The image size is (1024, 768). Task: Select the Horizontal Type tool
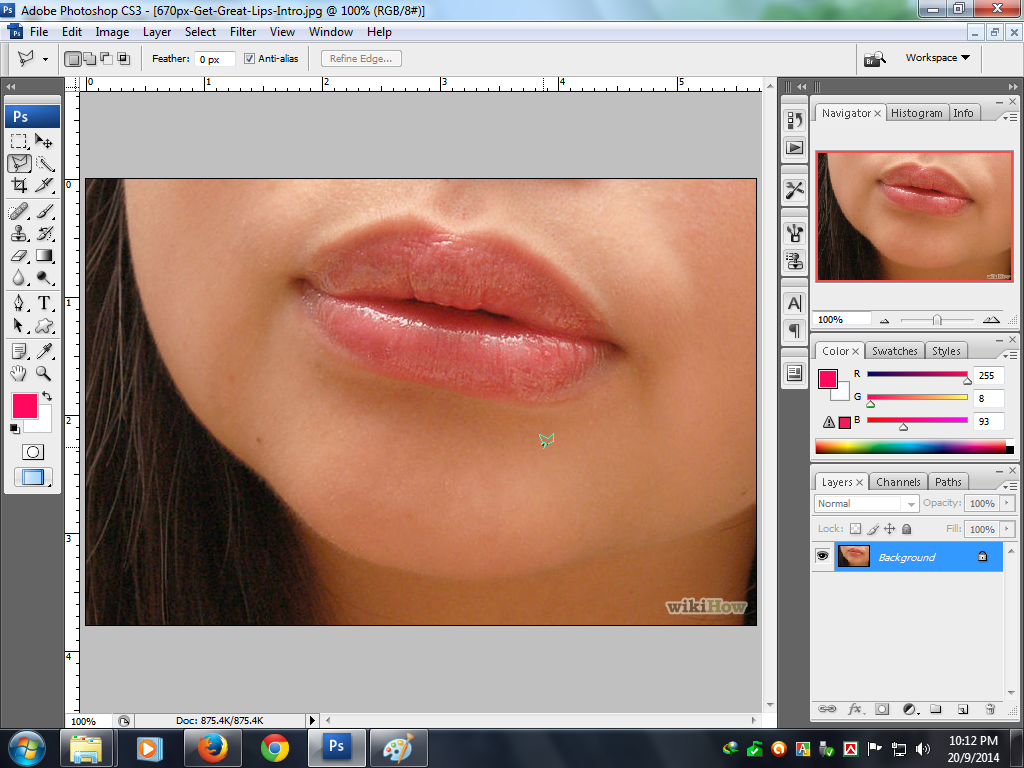pyautogui.click(x=45, y=303)
